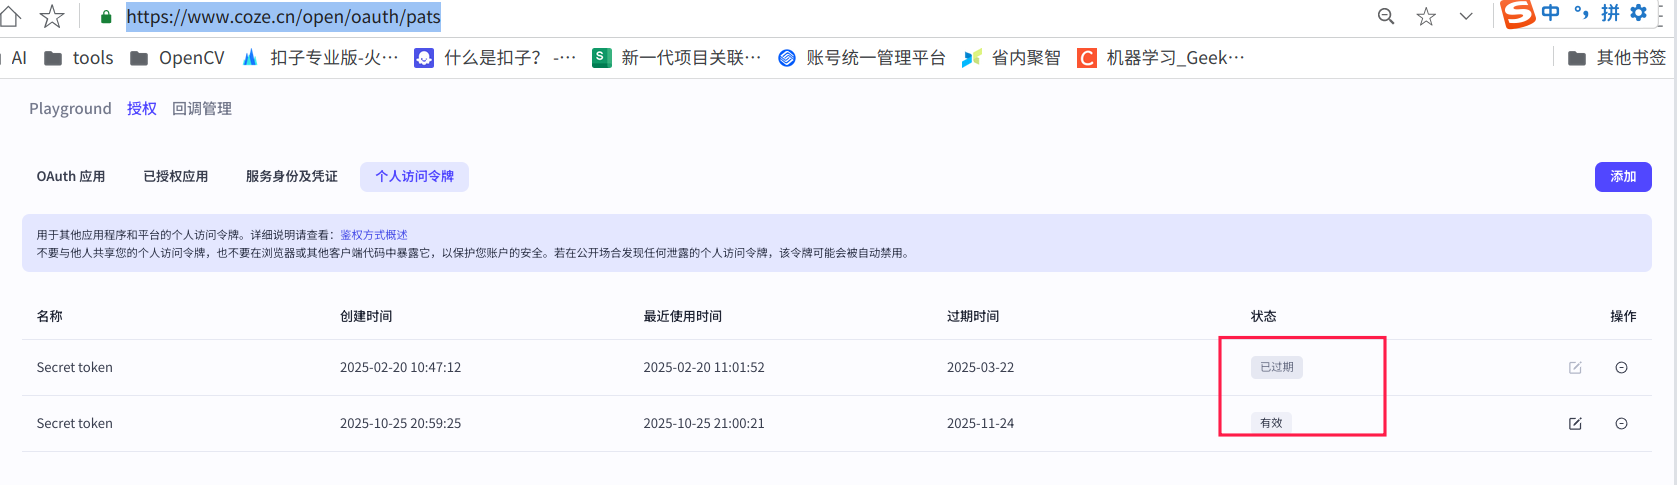Click the star beside the zoom magnifier
This screenshot has height=485, width=1677.
pyautogui.click(x=1426, y=16)
